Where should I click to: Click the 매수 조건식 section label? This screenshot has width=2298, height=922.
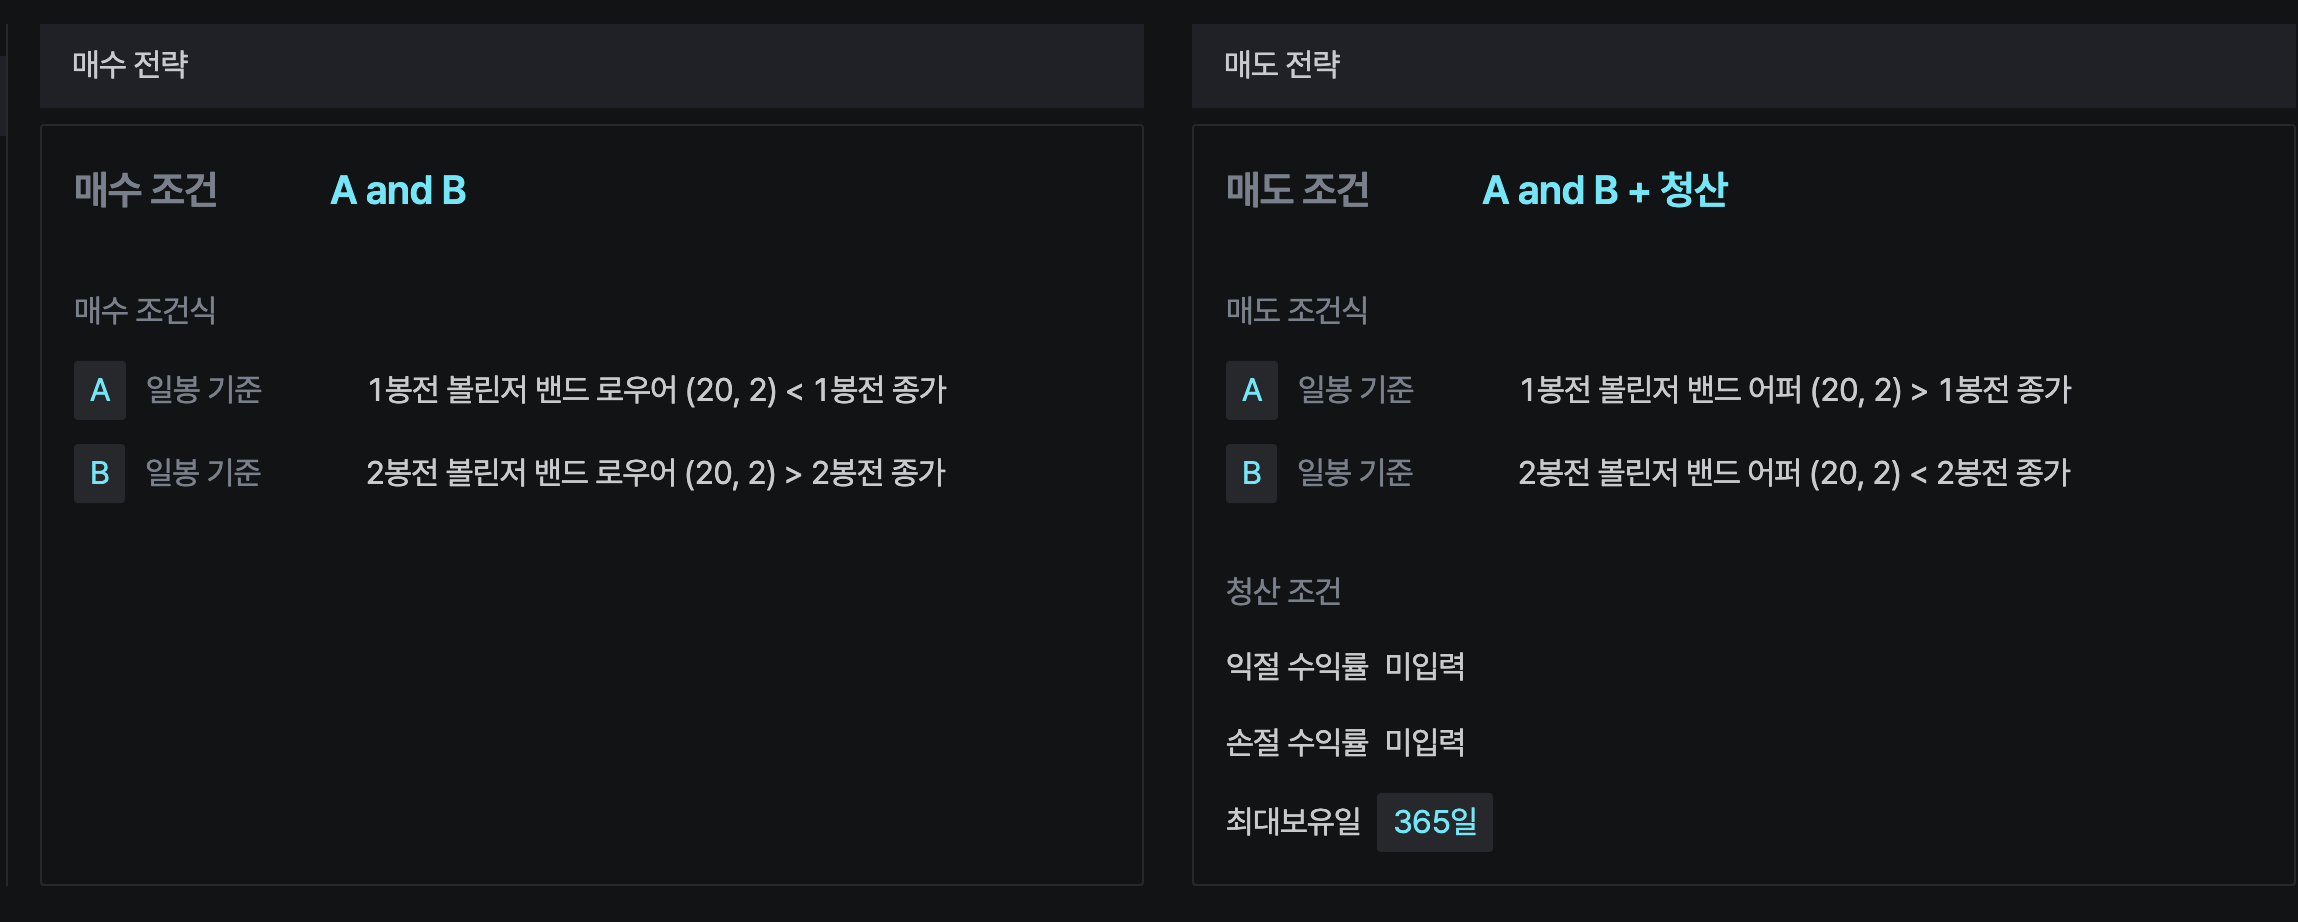pos(145,310)
